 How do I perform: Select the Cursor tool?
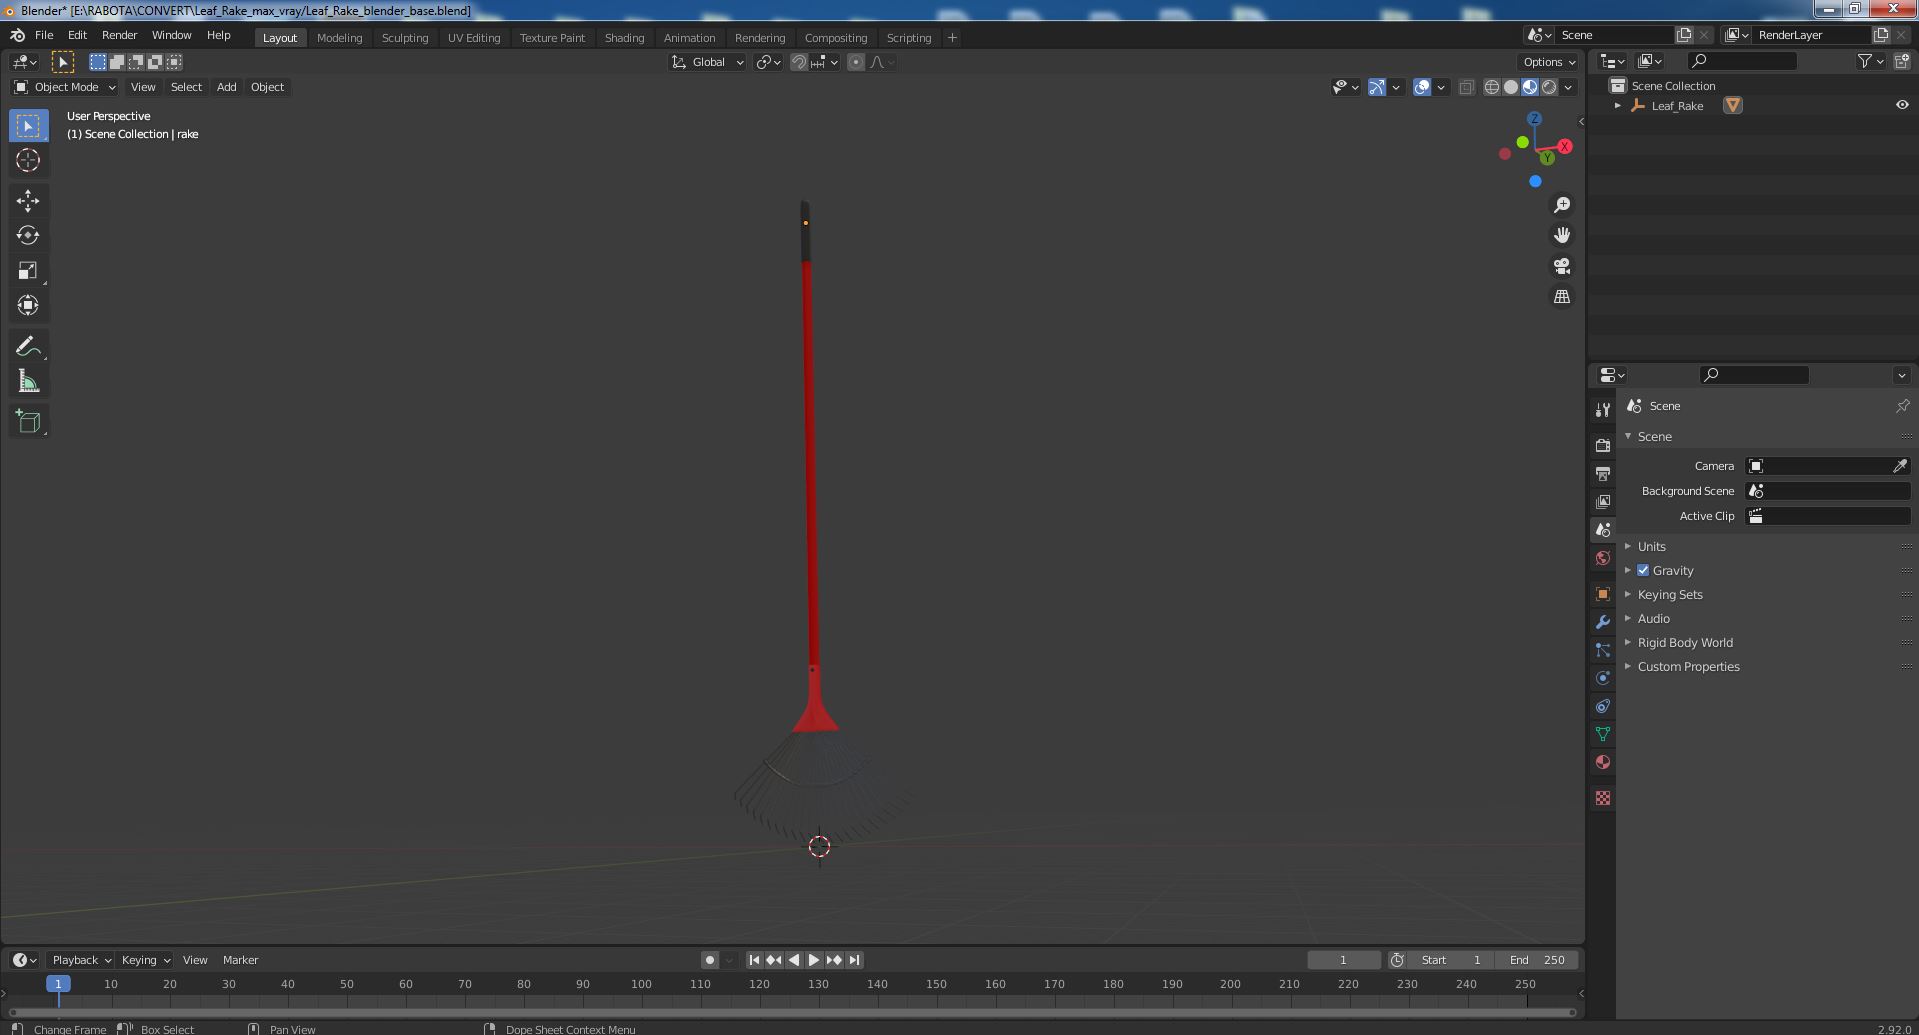[28, 160]
